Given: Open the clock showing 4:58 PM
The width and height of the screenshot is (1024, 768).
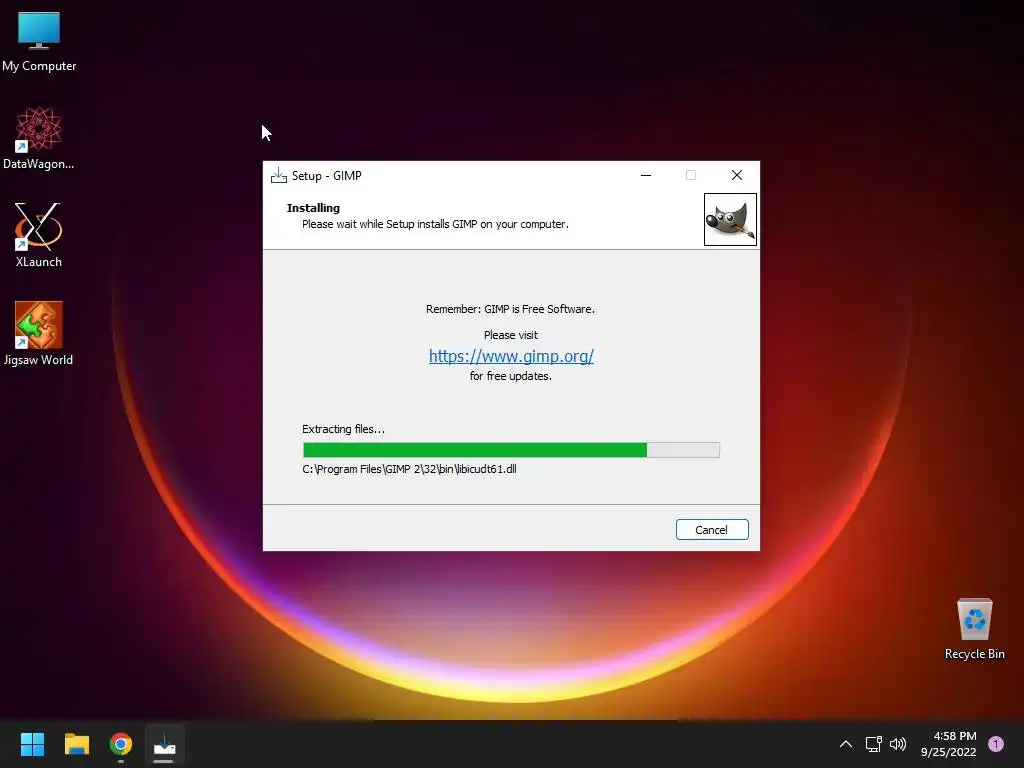Looking at the screenshot, I should point(949,744).
